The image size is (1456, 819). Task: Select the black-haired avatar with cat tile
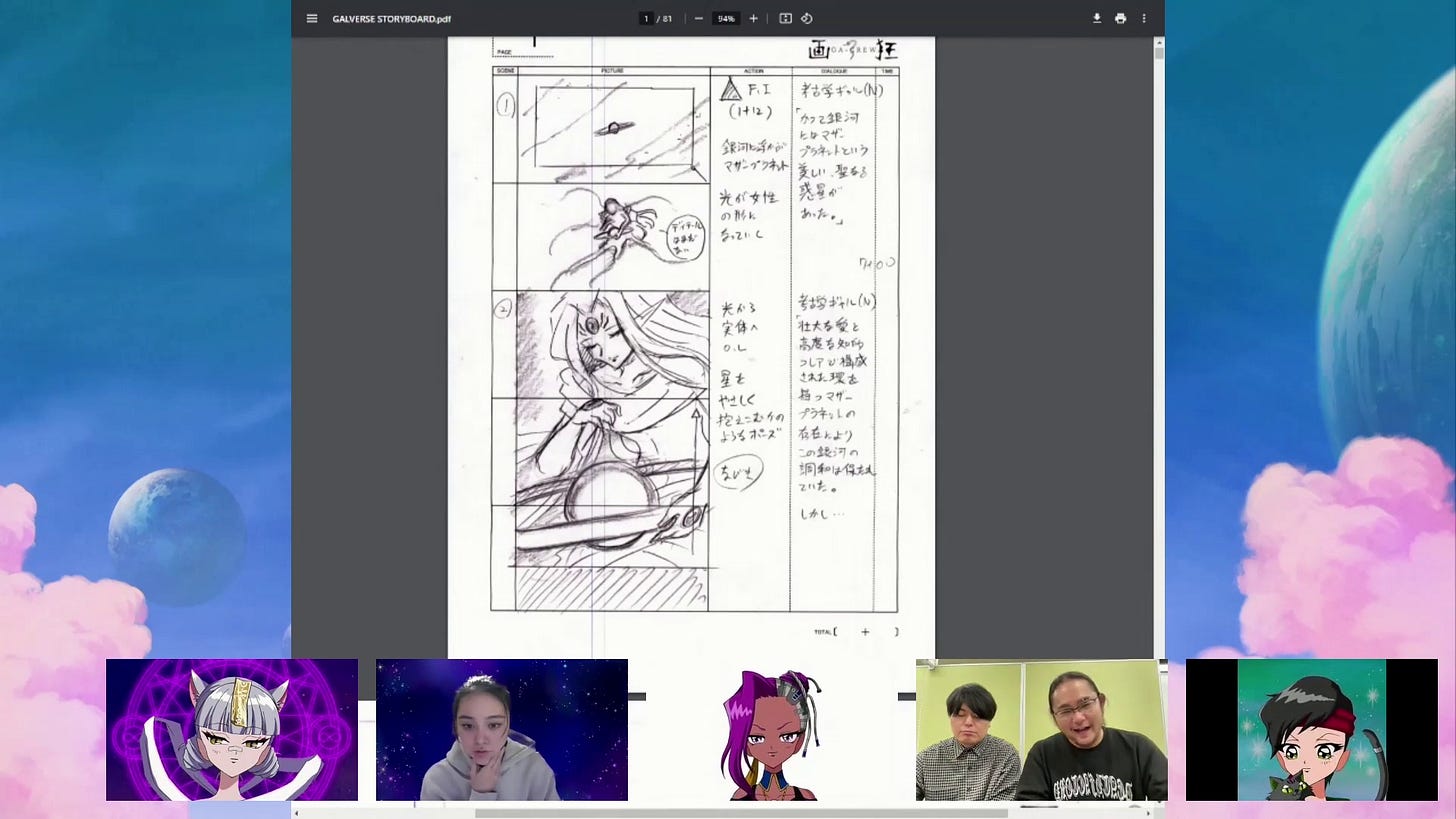tap(1312, 730)
